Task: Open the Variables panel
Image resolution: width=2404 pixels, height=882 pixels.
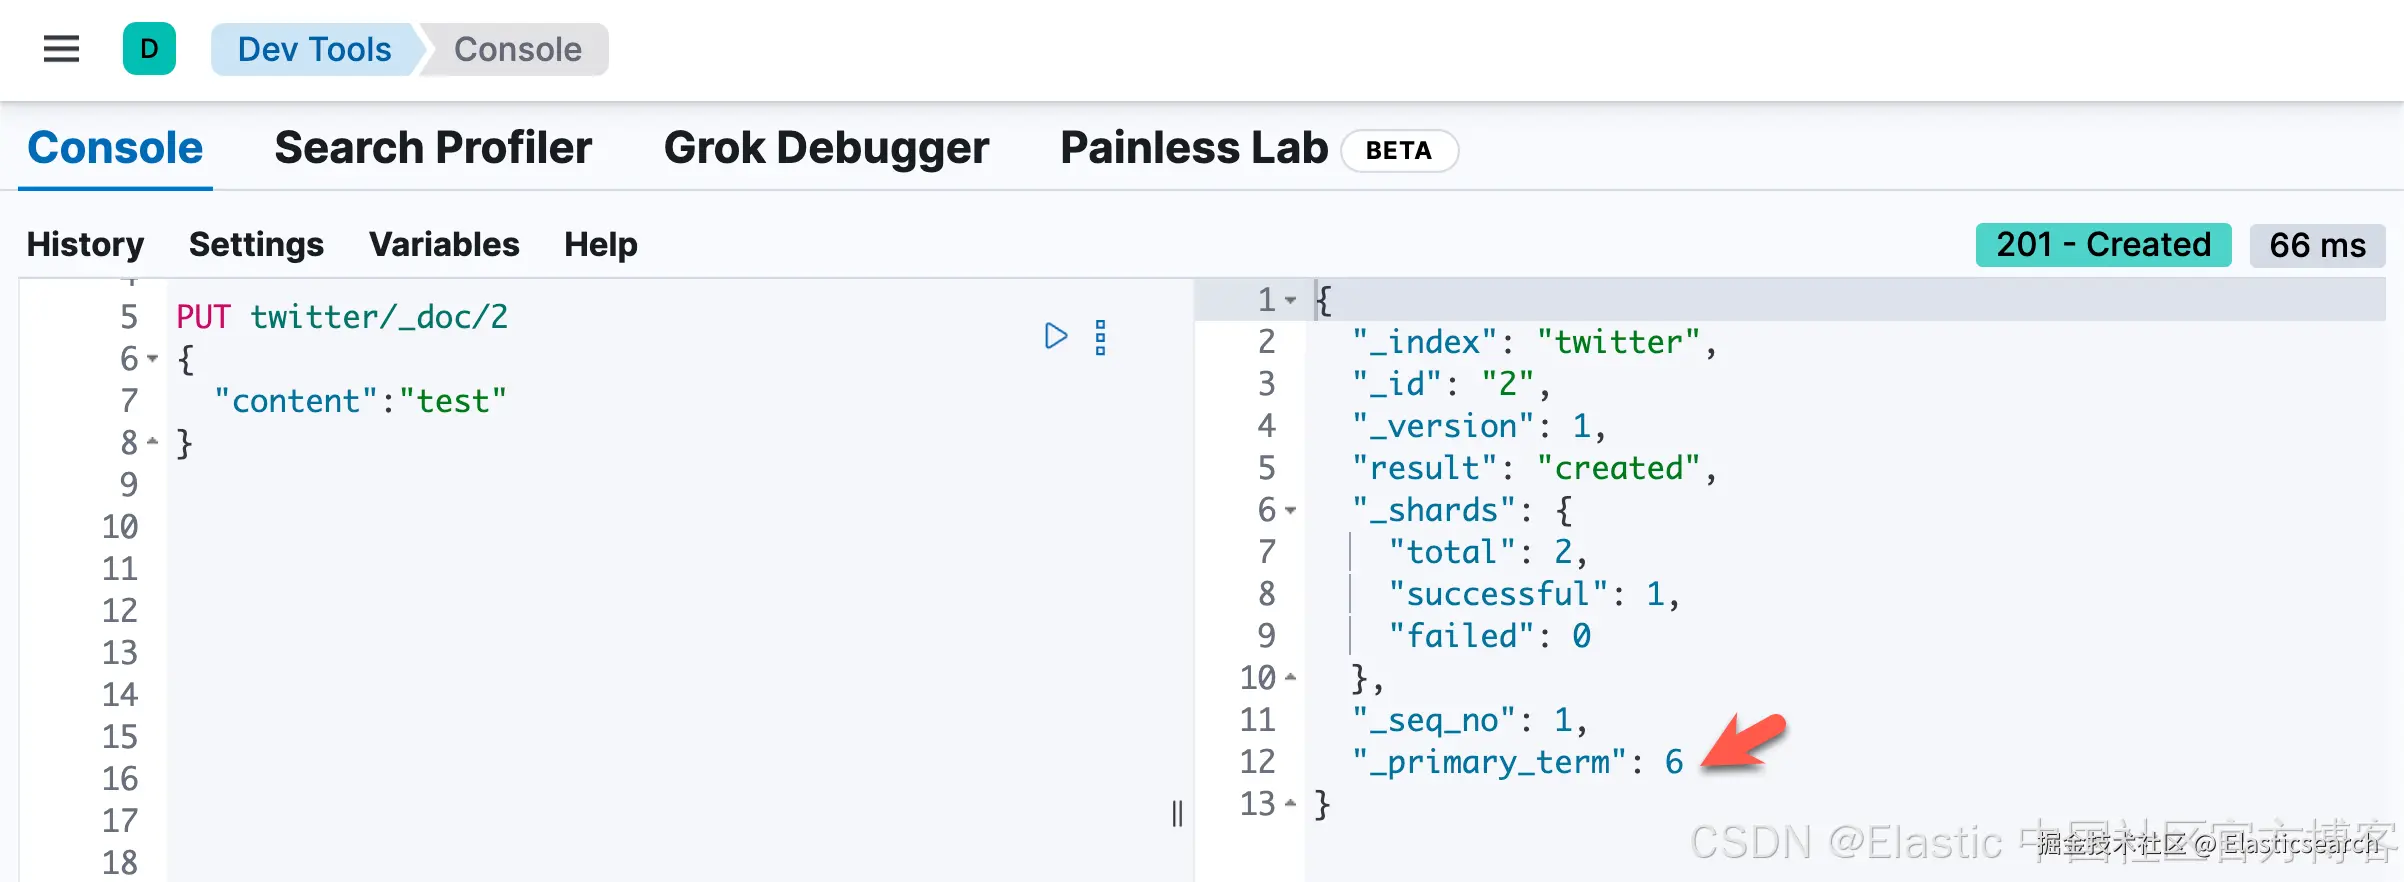Action: point(444,245)
